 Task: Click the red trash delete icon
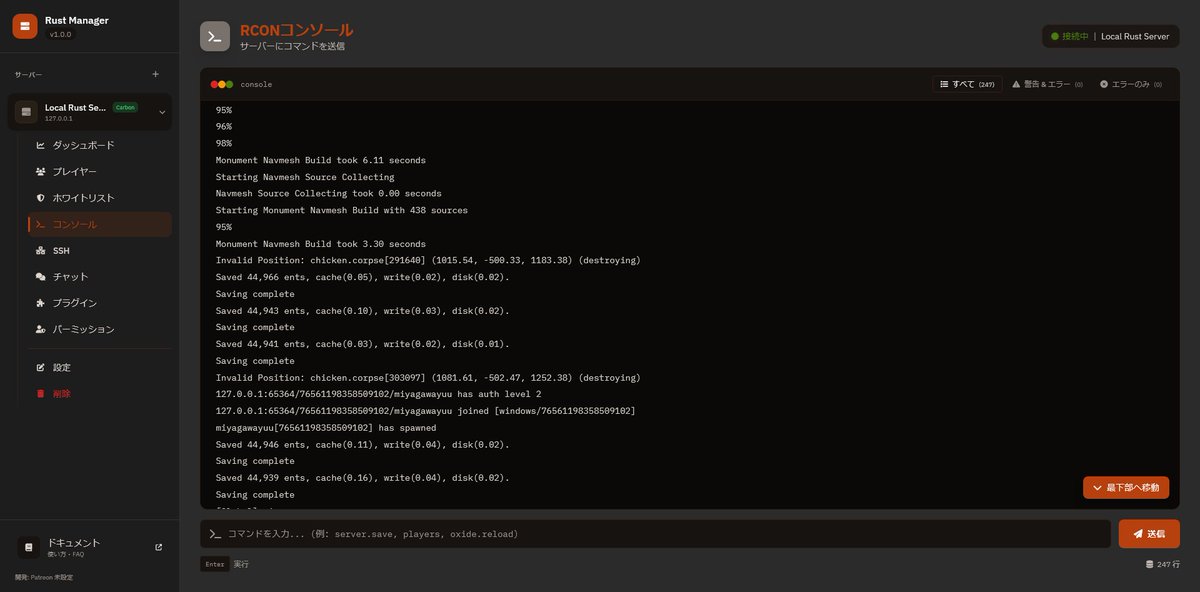pos(41,394)
